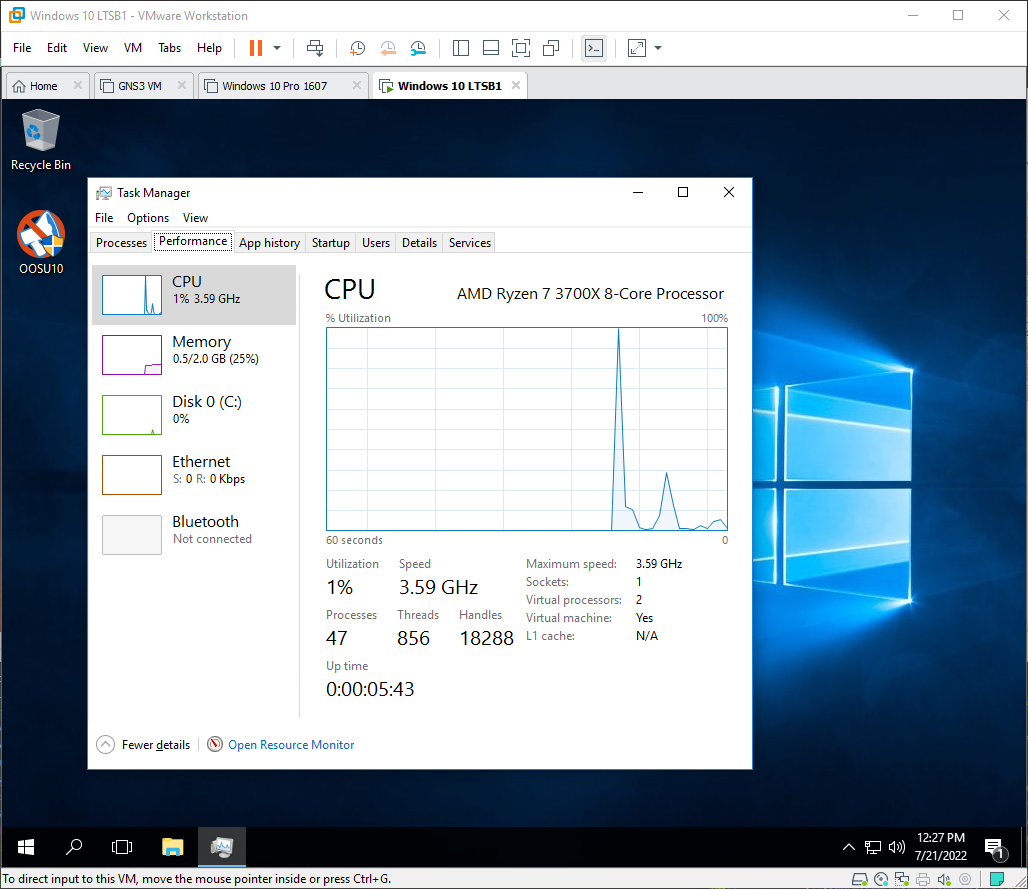
Task: Switch to the Users tab
Action: click(376, 243)
